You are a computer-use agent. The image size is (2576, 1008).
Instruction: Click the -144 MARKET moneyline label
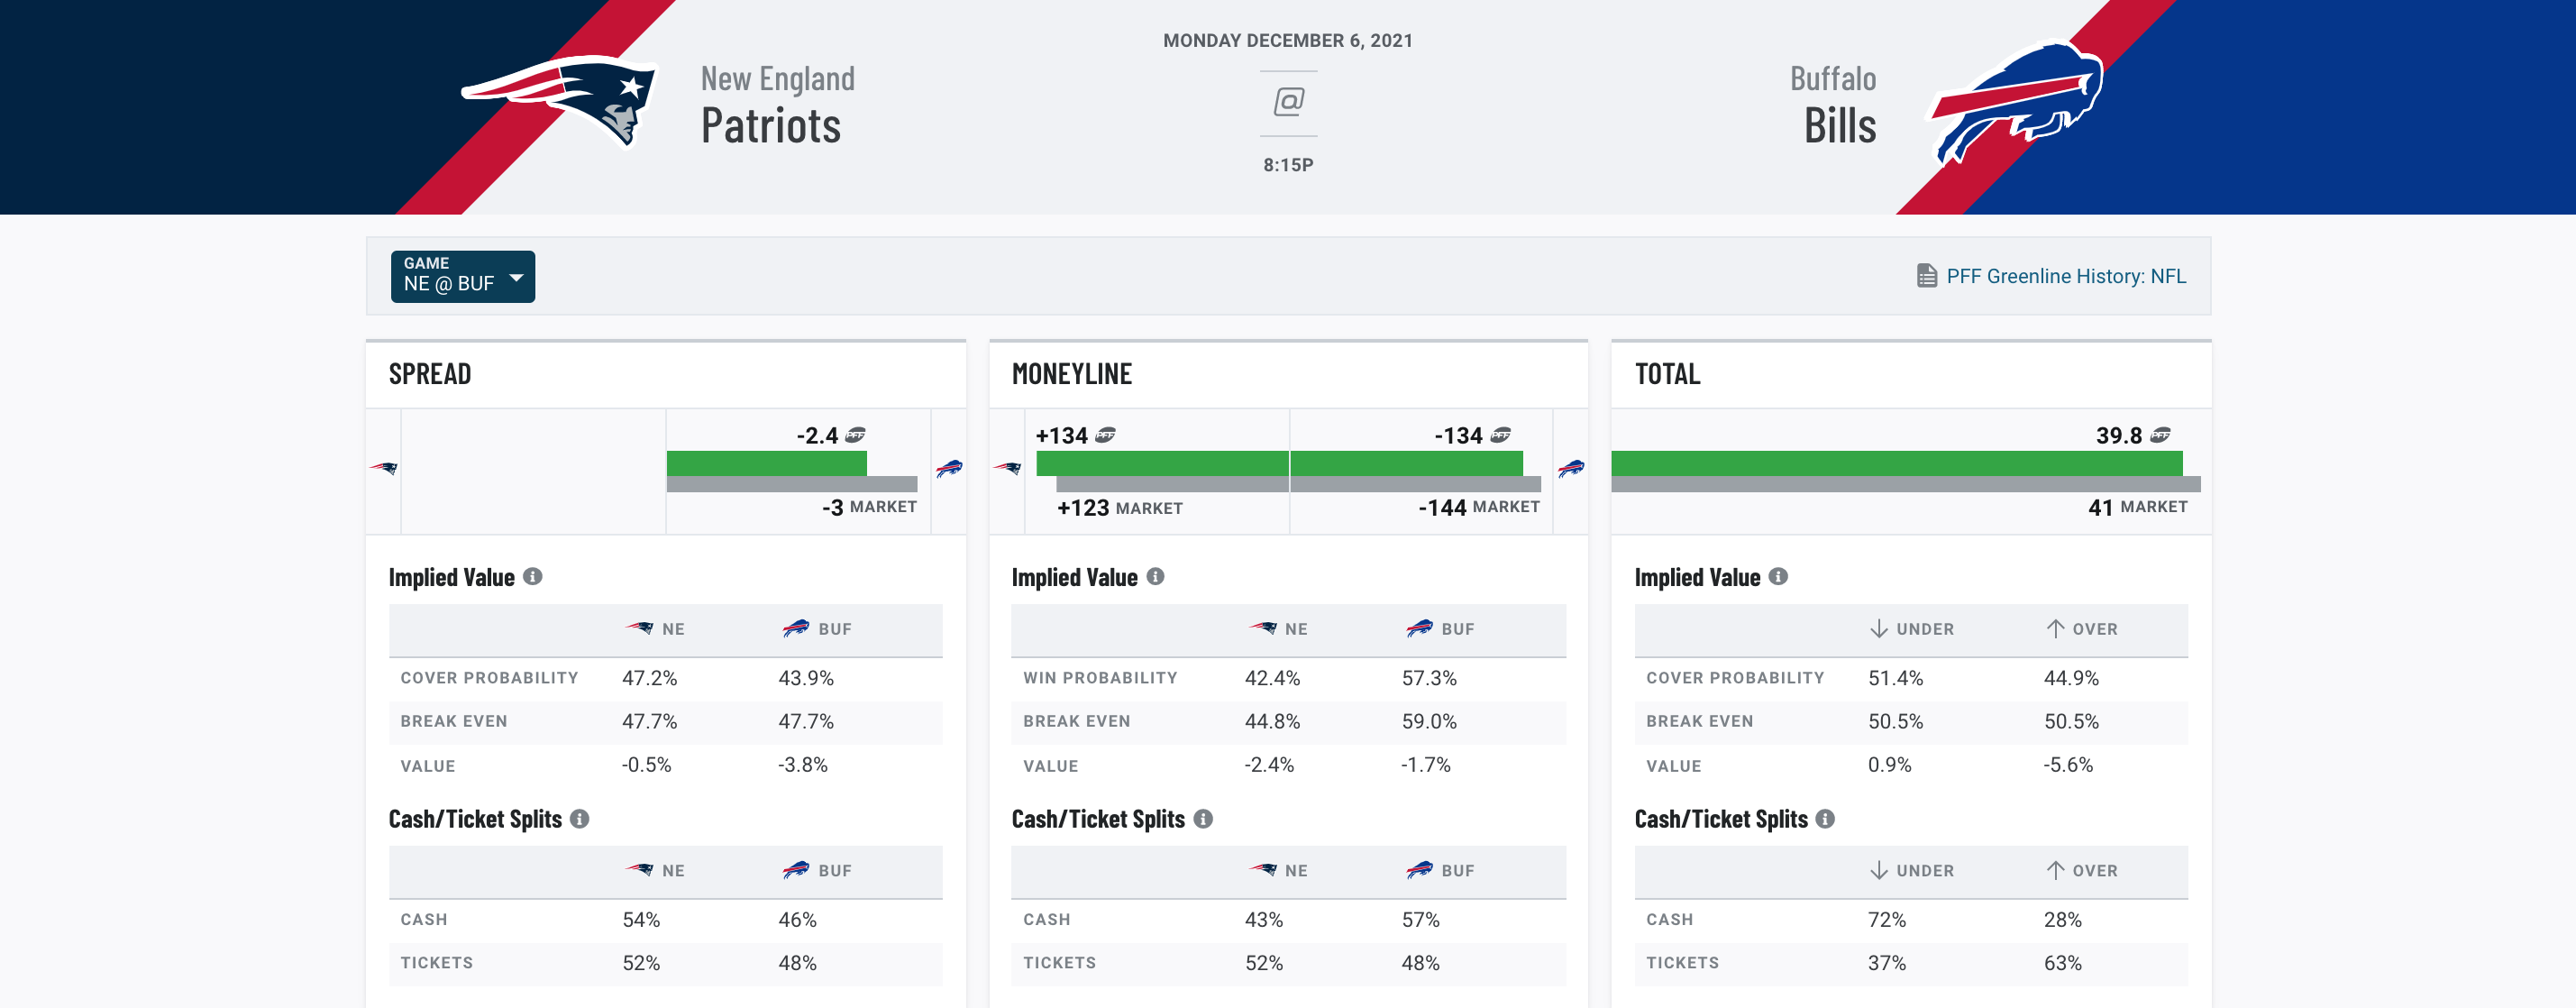(x=1479, y=507)
